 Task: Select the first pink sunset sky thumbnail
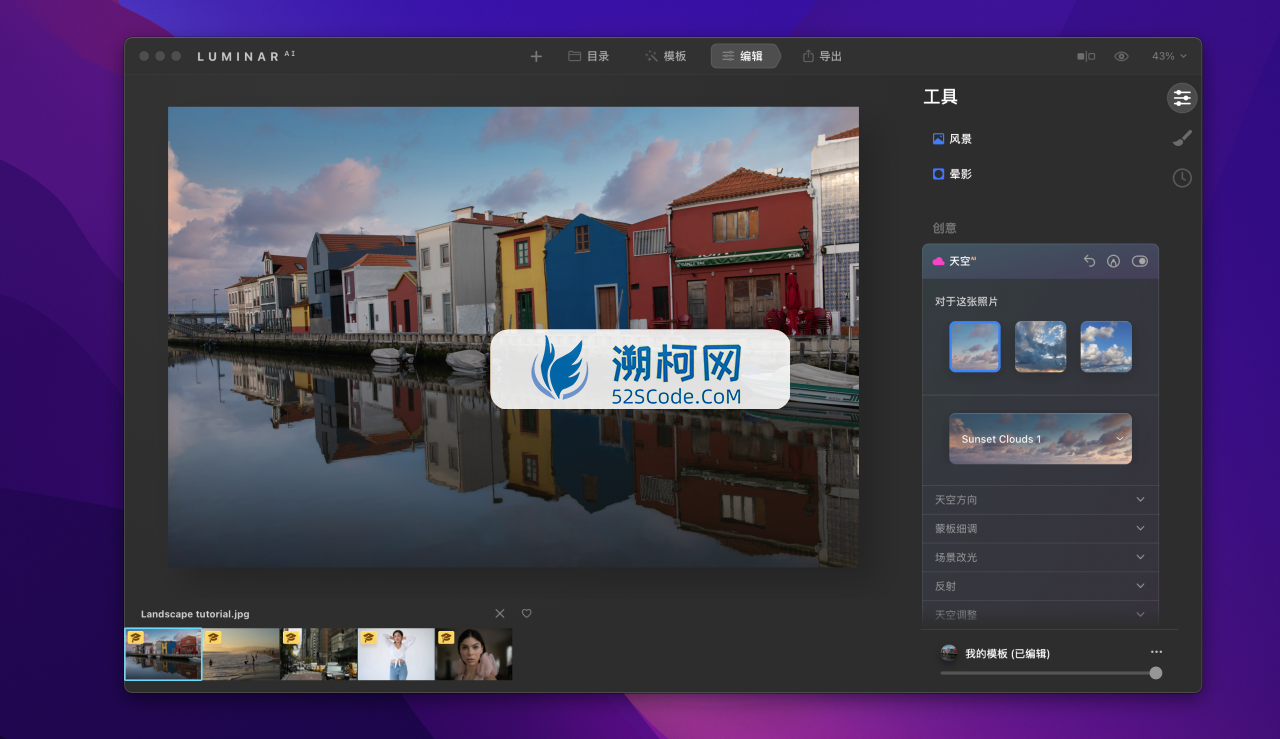pos(975,347)
